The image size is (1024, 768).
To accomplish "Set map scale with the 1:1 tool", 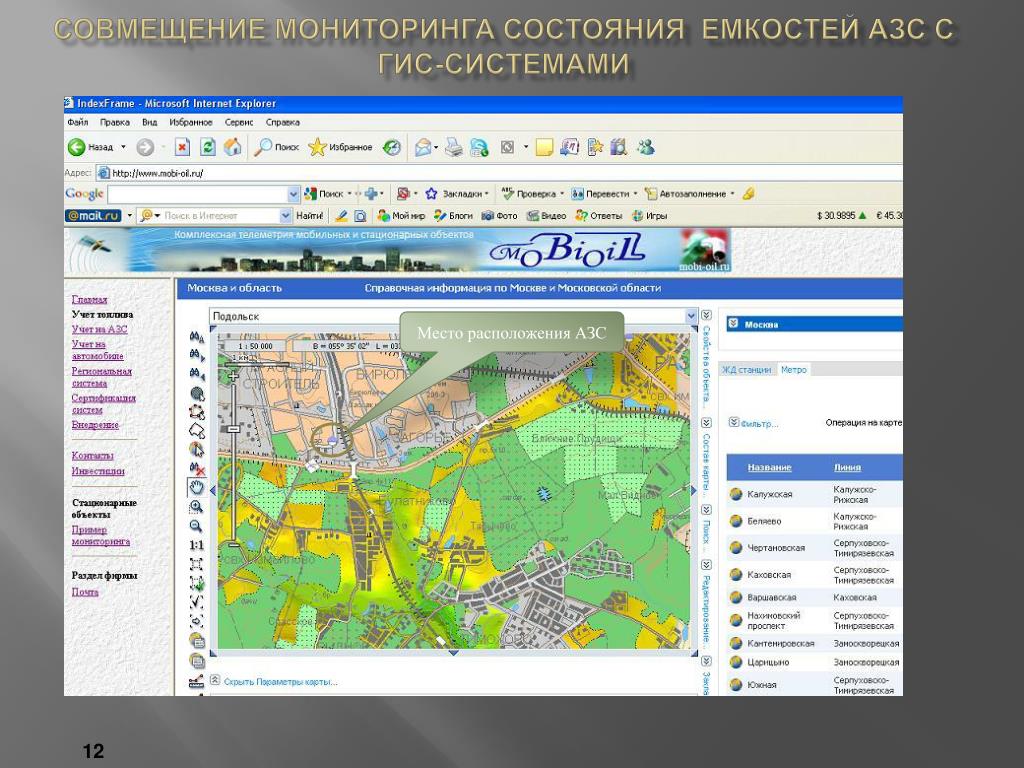I will [197, 545].
